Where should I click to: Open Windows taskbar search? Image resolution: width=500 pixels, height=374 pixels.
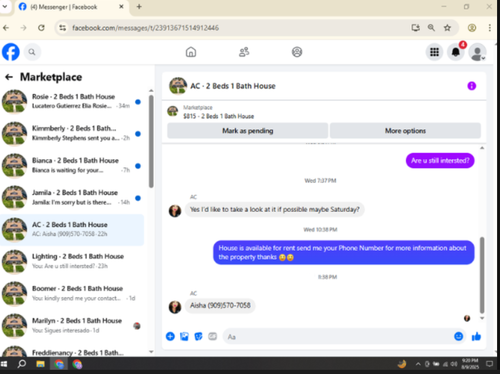point(22,364)
